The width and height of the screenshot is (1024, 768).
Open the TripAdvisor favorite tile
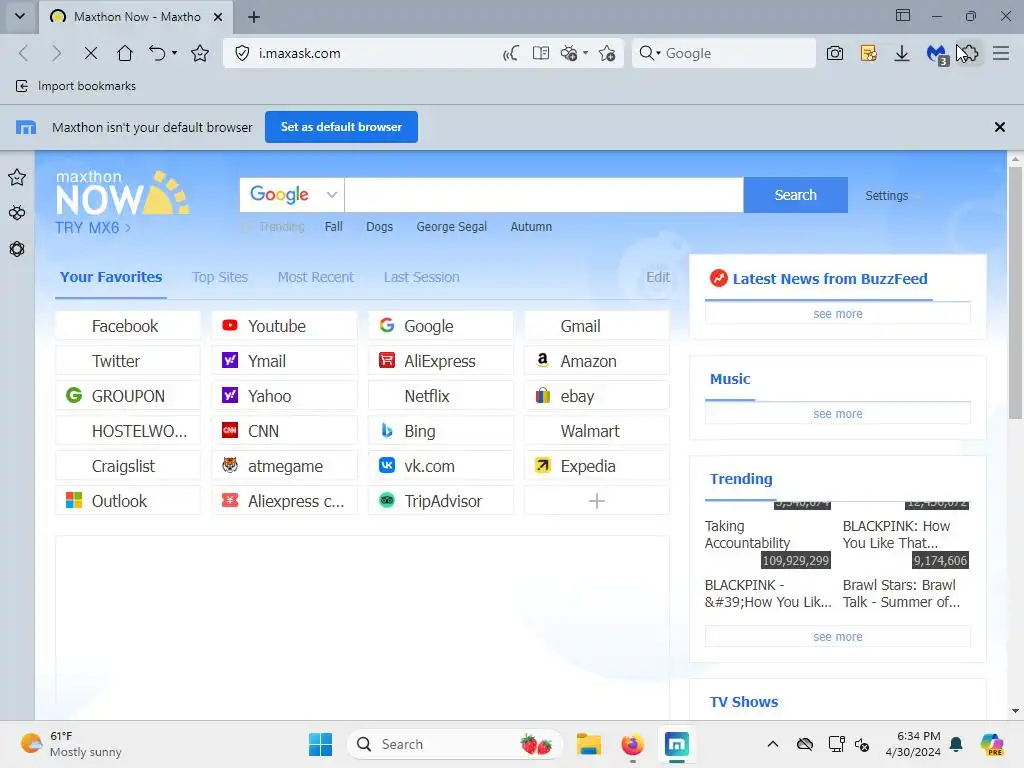(441, 500)
